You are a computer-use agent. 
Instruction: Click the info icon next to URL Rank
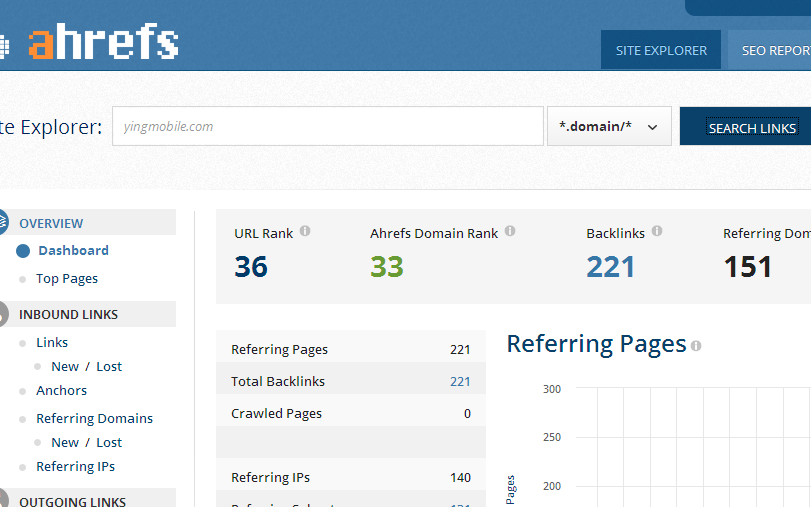click(305, 231)
